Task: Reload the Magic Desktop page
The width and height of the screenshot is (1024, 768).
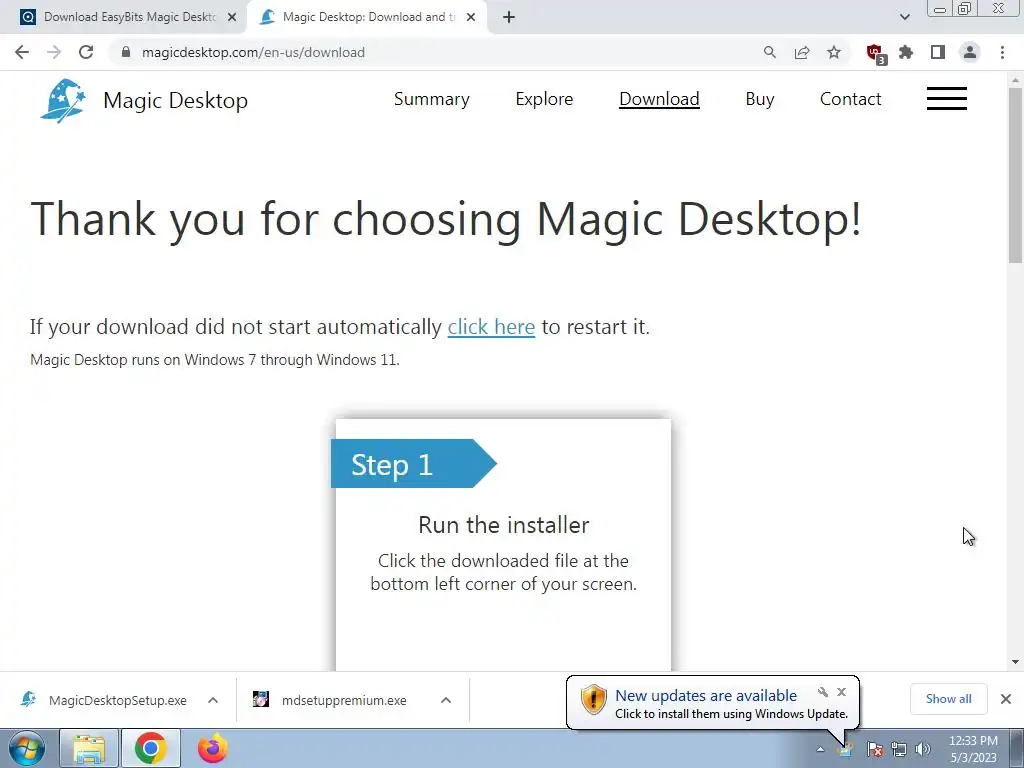Action: click(x=86, y=52)
